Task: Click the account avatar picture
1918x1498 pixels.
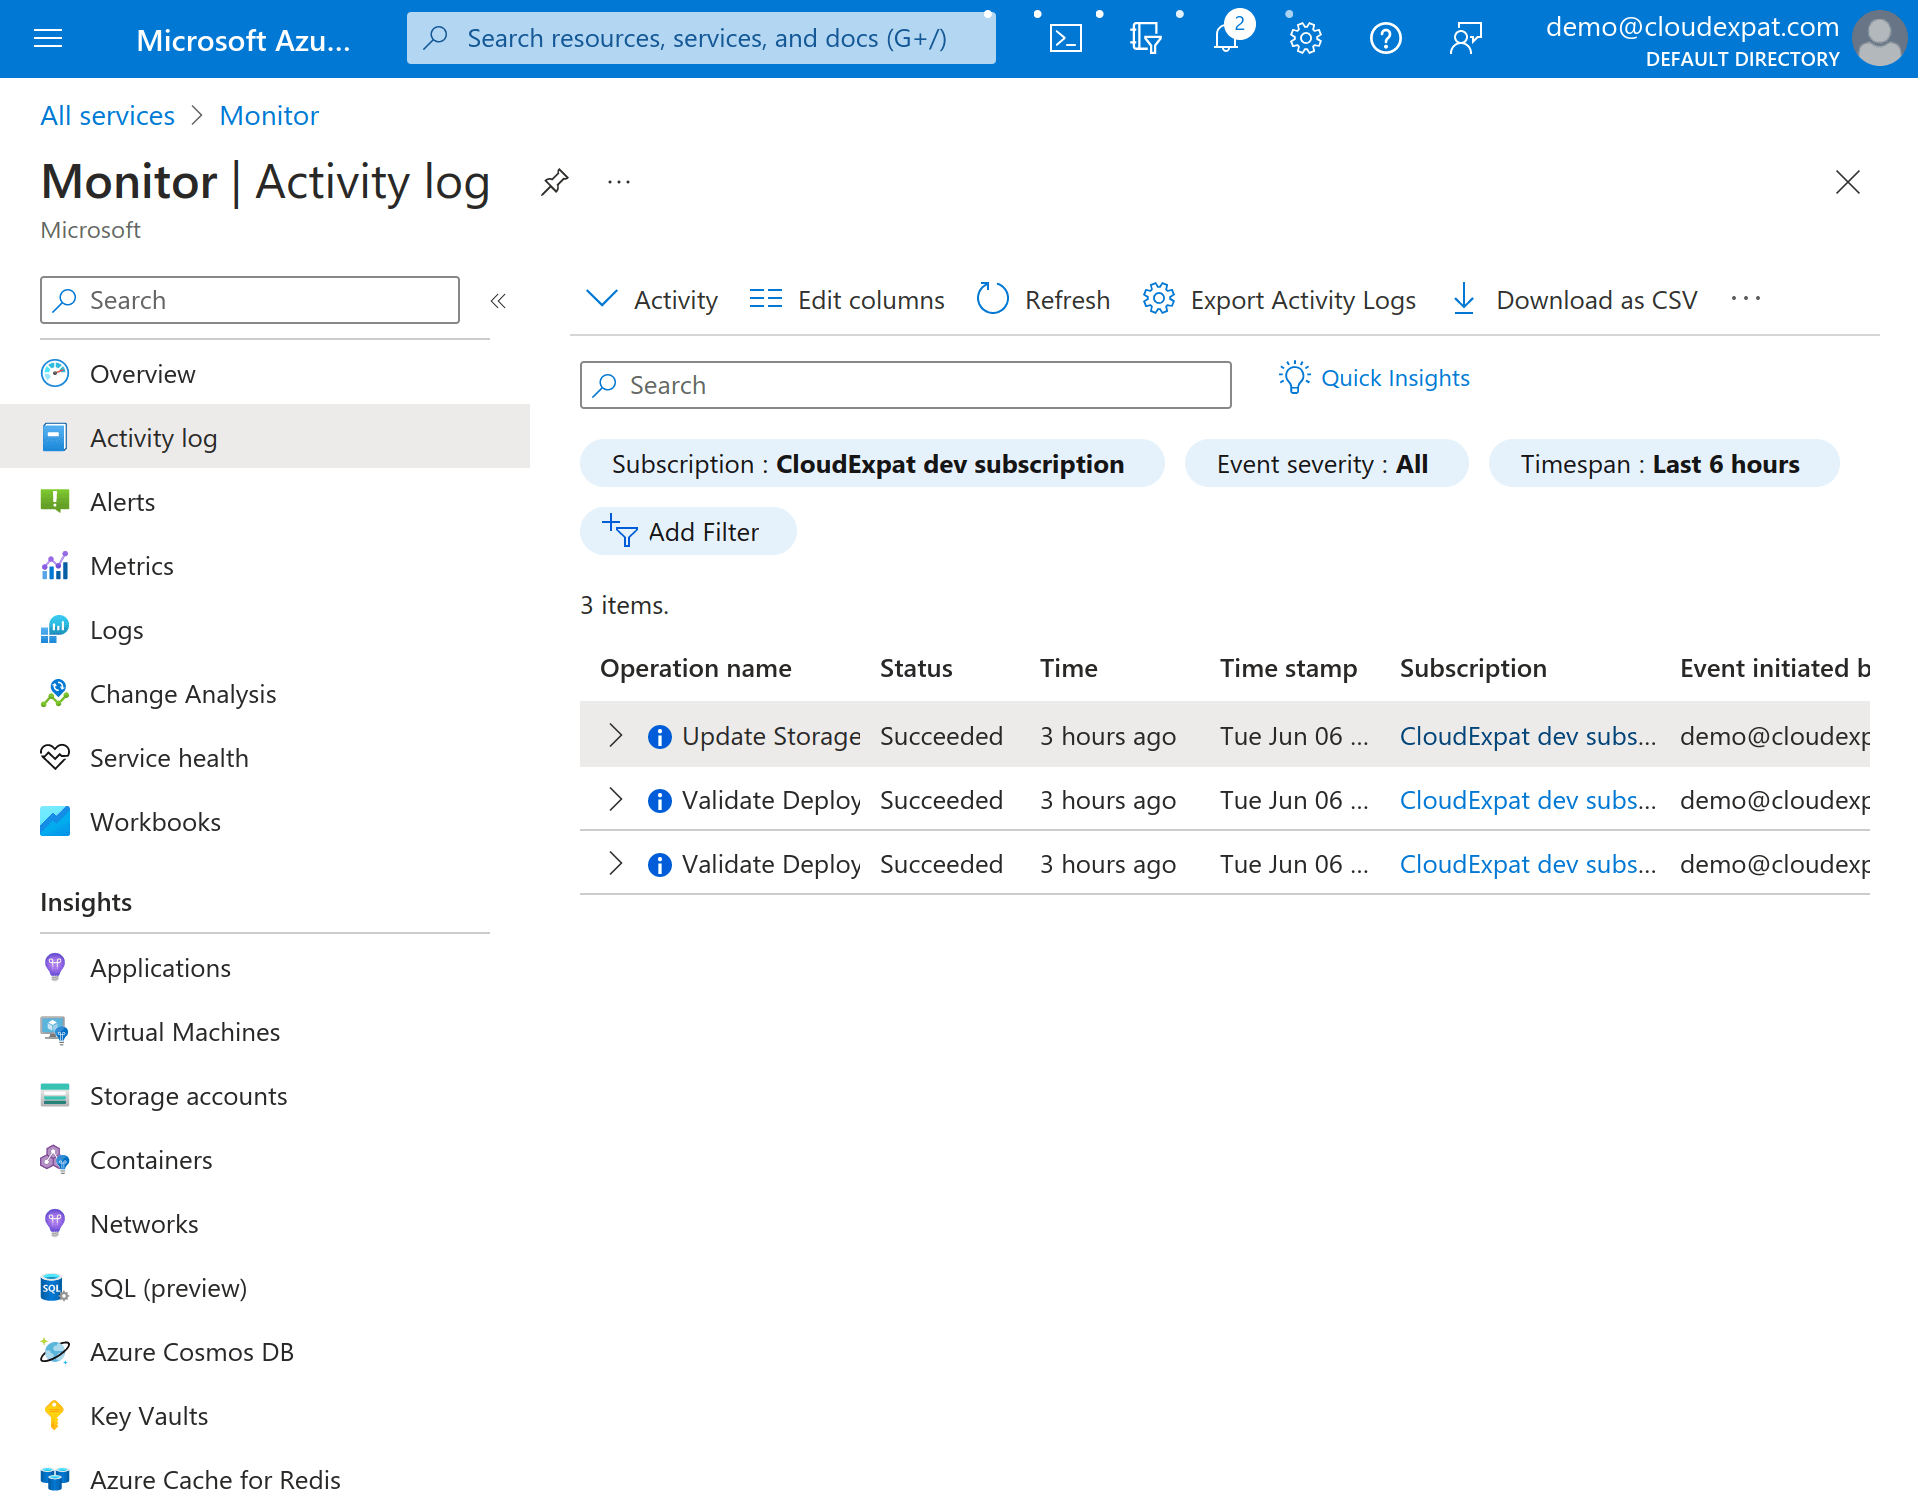Action: [1880, 39]
